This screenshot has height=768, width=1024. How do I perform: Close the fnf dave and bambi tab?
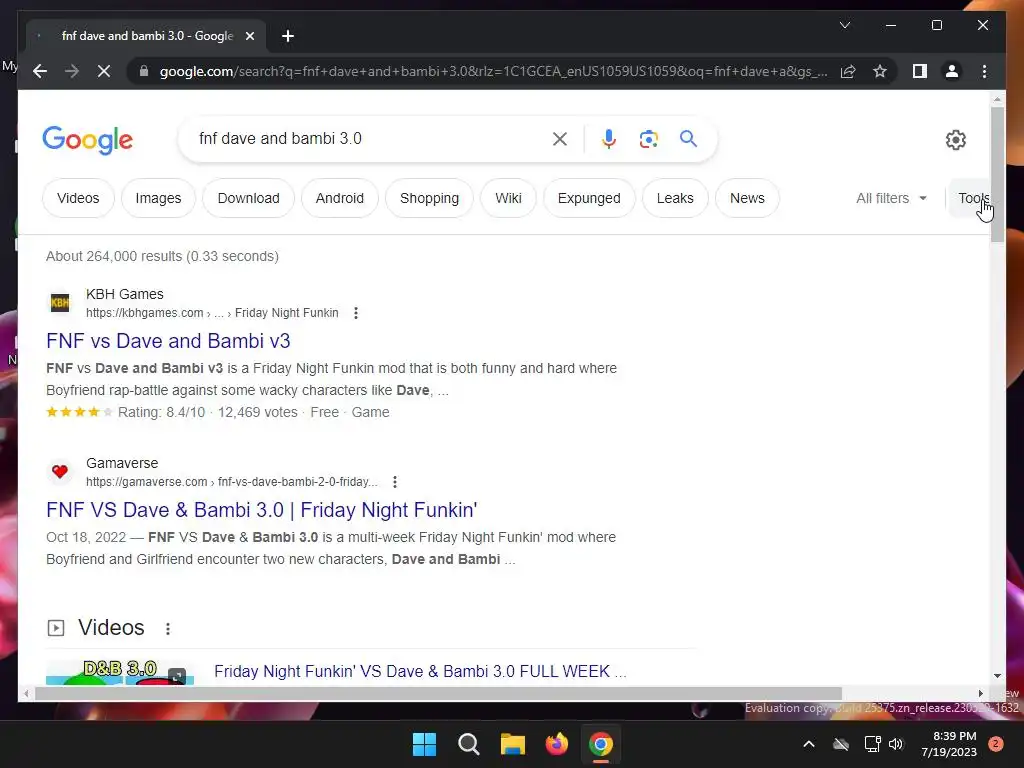click(x=249, y=36)
